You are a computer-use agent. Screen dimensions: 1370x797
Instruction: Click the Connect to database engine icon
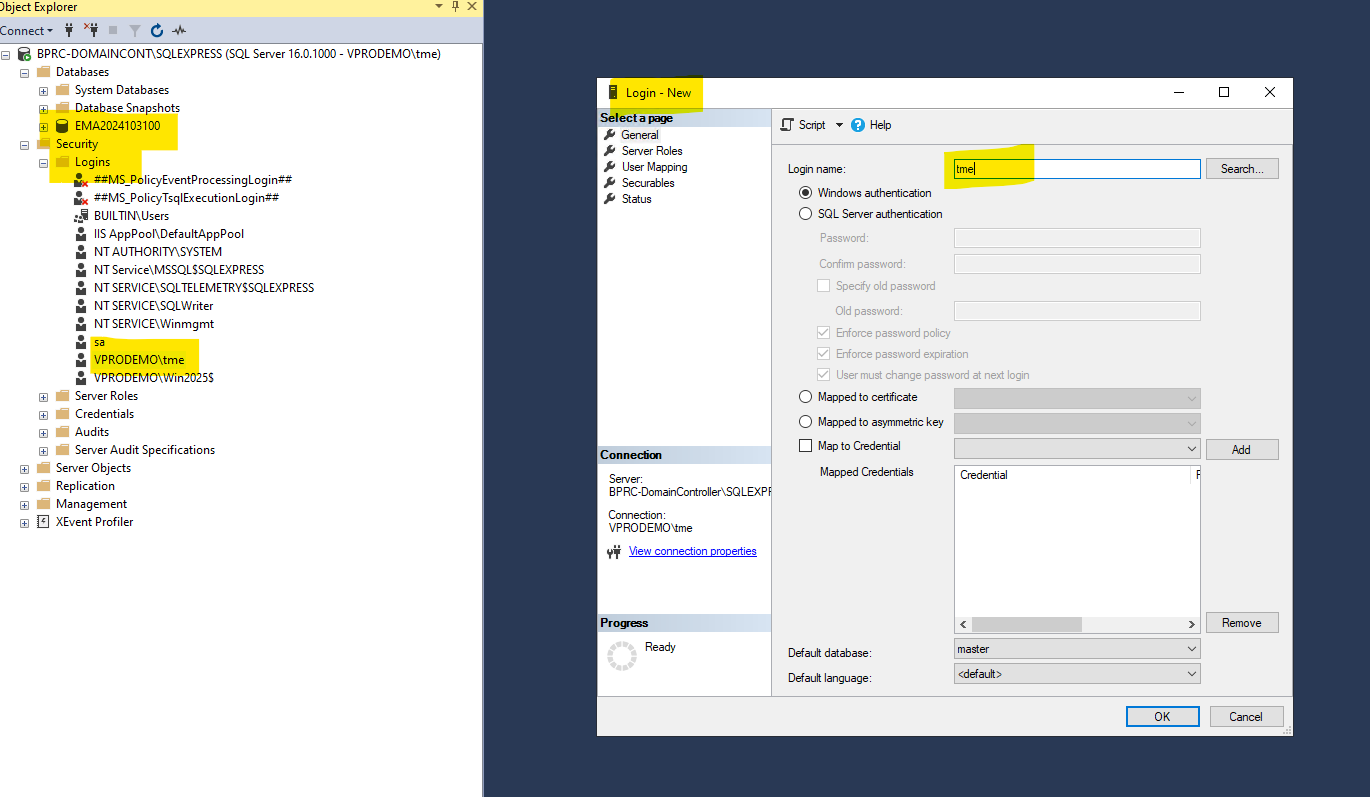[x=69, y=31]
